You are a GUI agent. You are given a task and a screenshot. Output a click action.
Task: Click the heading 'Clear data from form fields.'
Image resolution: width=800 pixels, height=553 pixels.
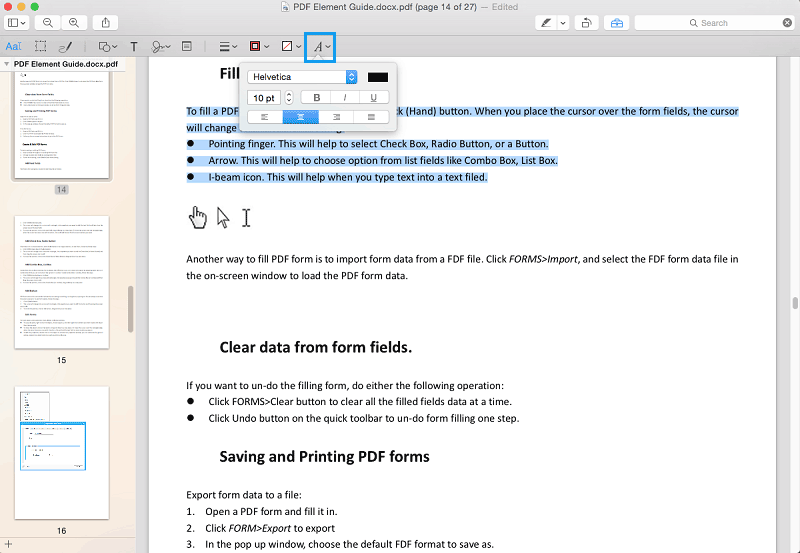coord(316,347)
